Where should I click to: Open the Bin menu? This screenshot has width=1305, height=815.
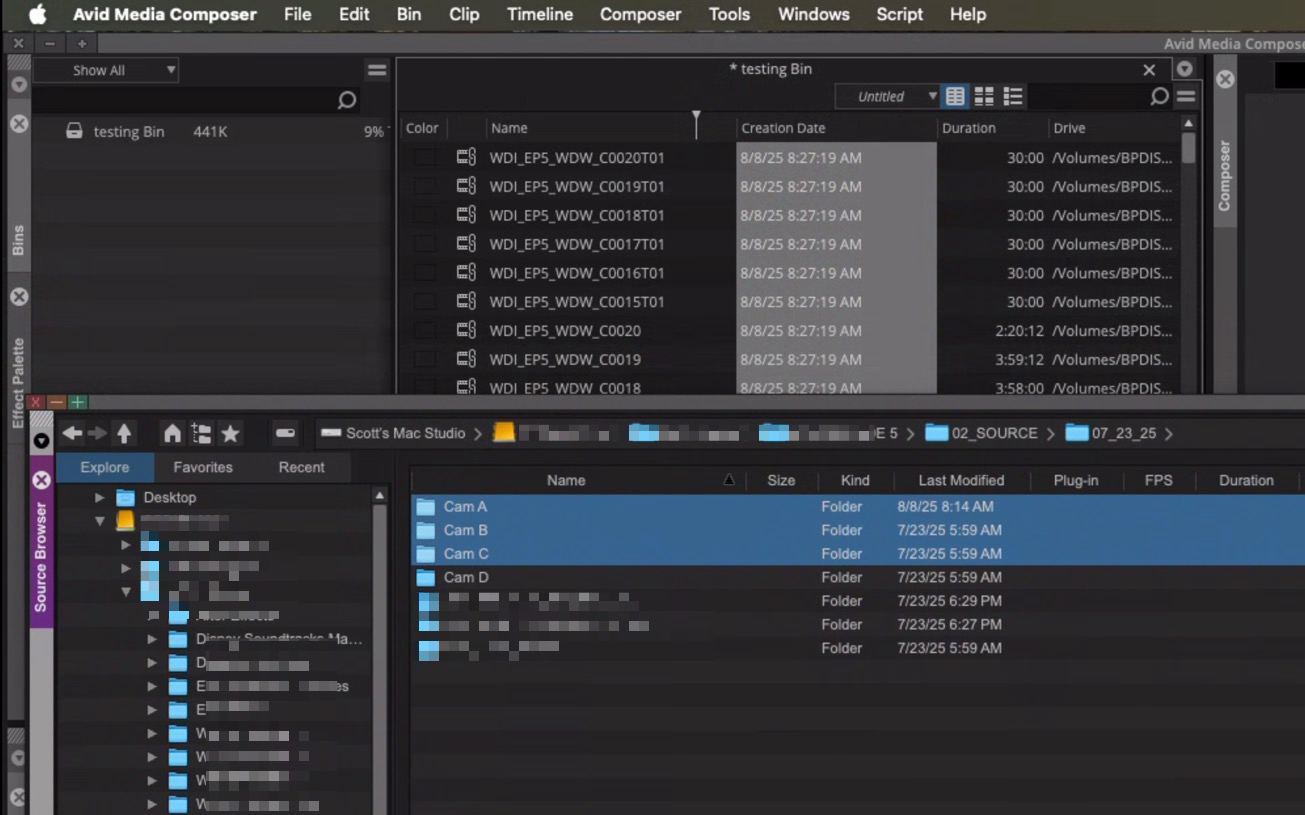coord(408,14)
